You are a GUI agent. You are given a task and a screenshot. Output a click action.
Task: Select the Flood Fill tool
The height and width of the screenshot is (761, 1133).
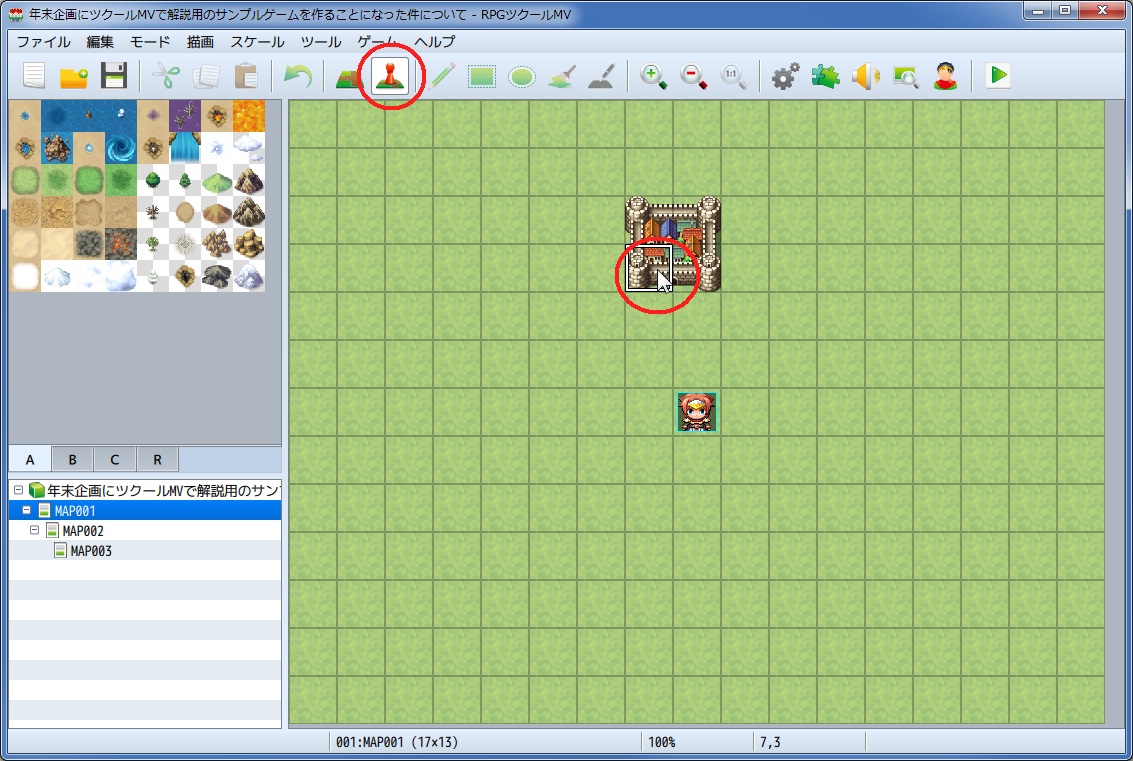coord(562,76)
